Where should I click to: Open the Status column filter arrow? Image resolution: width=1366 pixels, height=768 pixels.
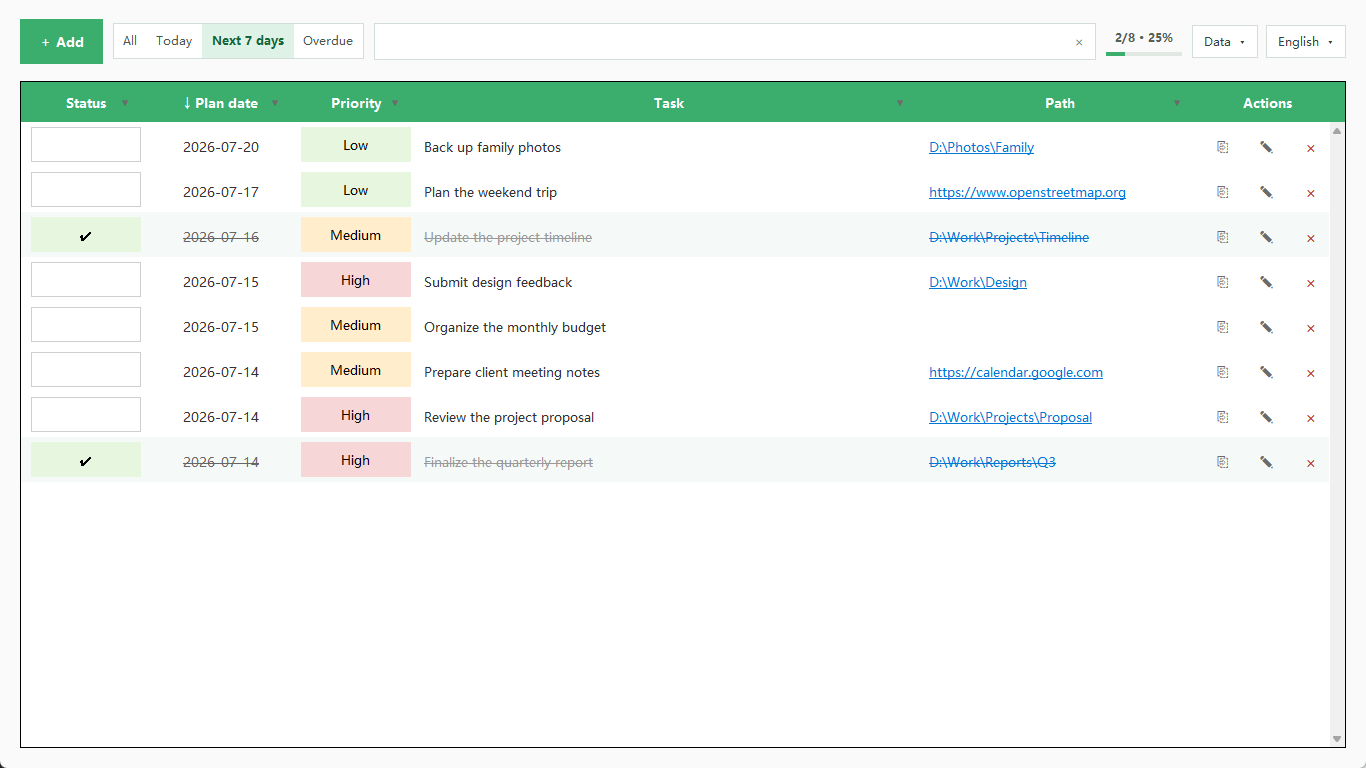(125, 103)
